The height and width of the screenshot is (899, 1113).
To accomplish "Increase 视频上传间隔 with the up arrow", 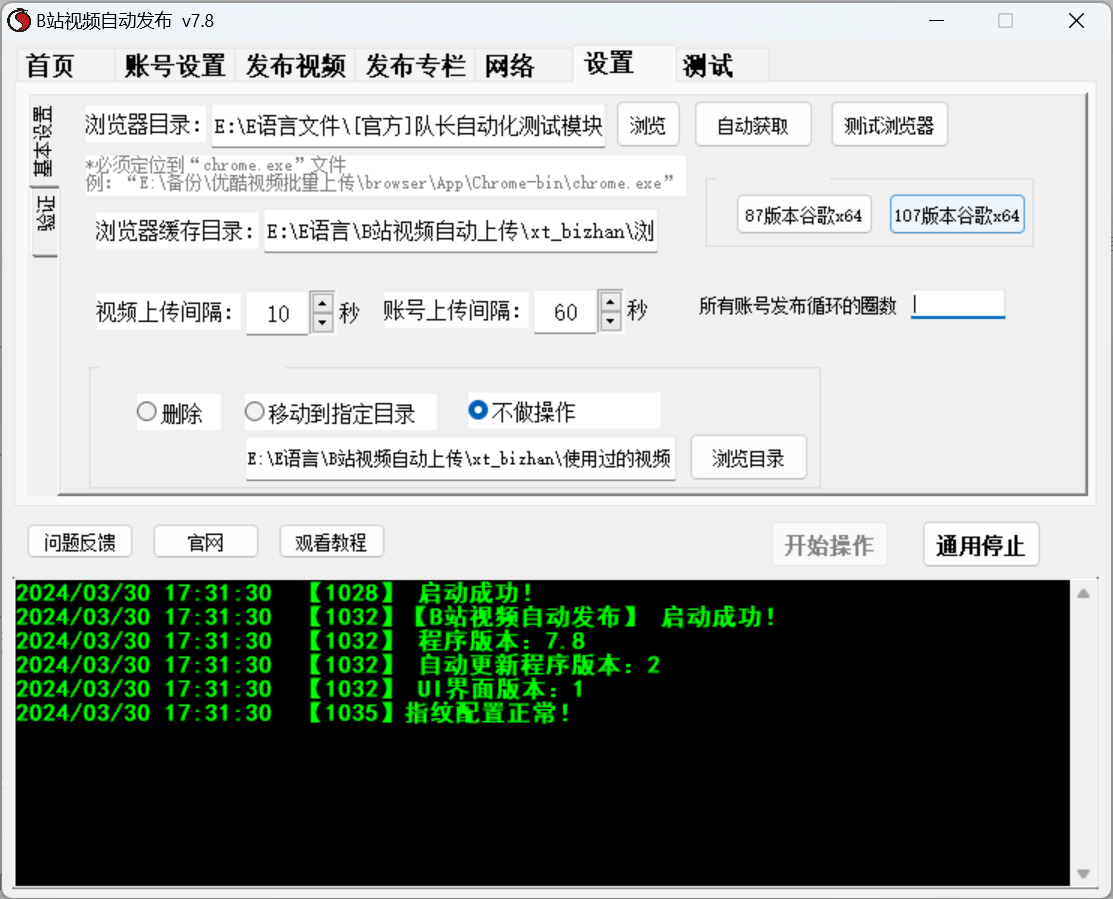I will click(322, 303).
